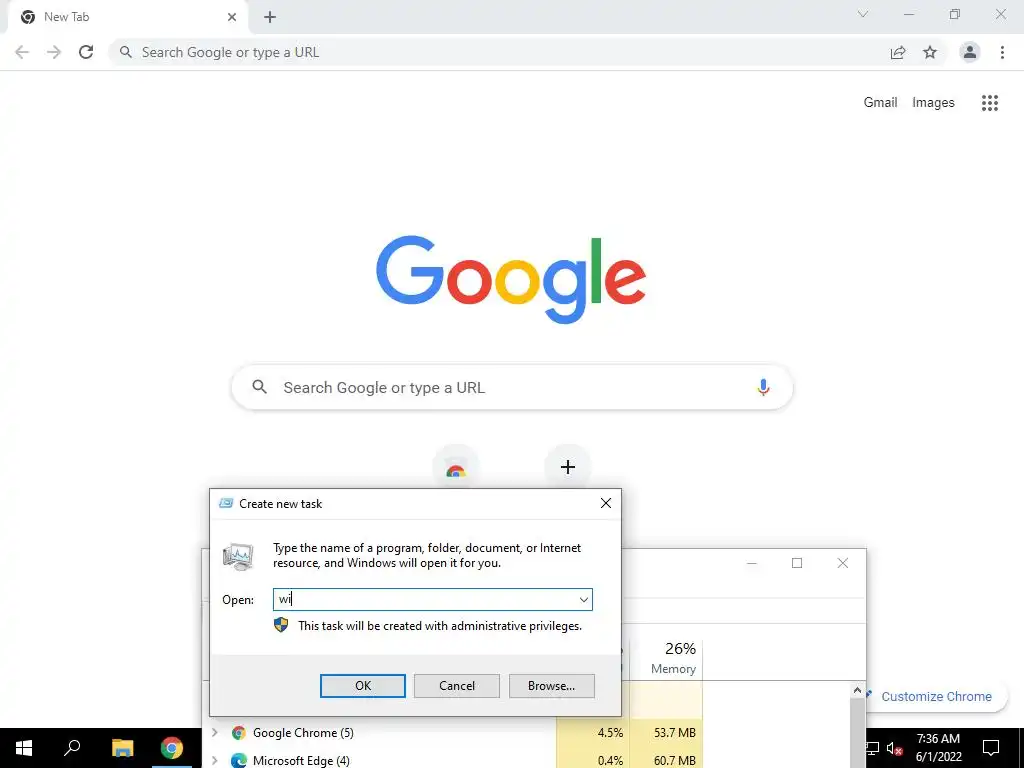Viewport: 1024px width, 768px height.
Task: Click the Task Manager scroll up arrow
Action: [x=857, y=690]
